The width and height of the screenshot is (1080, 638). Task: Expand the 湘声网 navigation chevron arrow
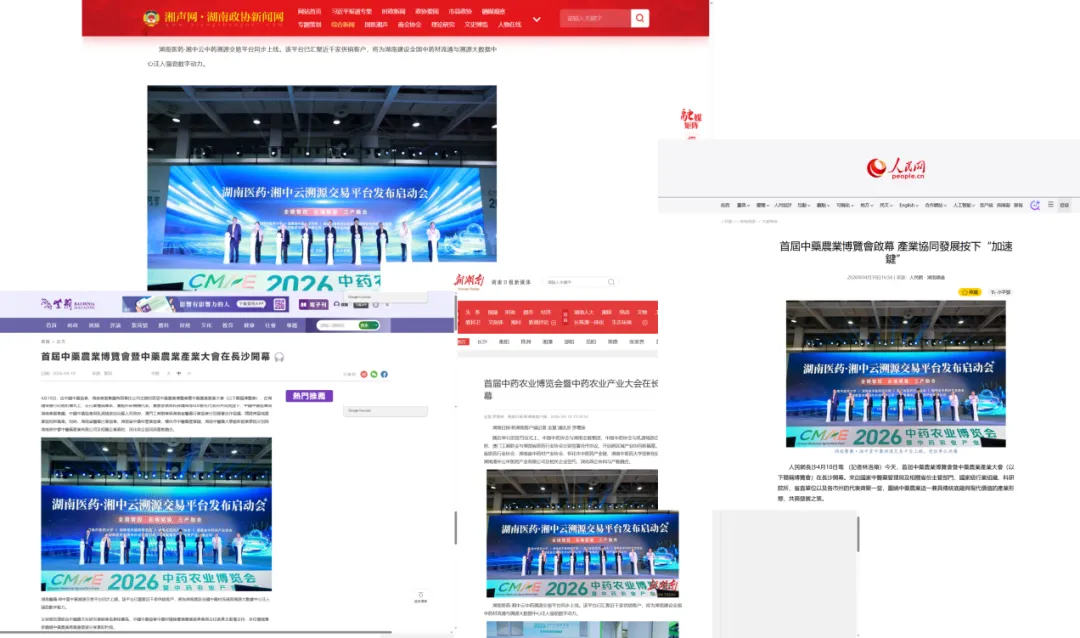pos(537,19)
